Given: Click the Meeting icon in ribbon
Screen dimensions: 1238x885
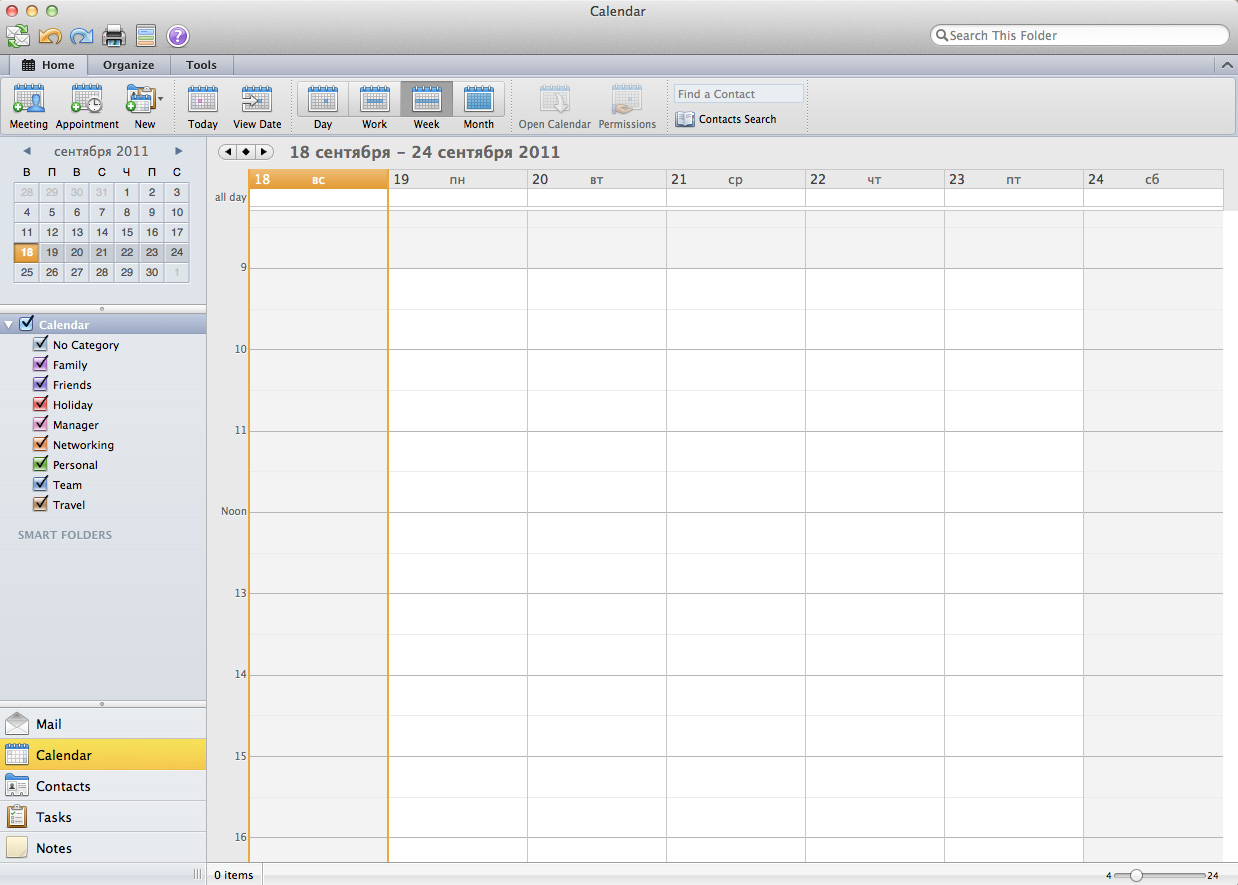Looking at the screenshot, I should point(29,100).
